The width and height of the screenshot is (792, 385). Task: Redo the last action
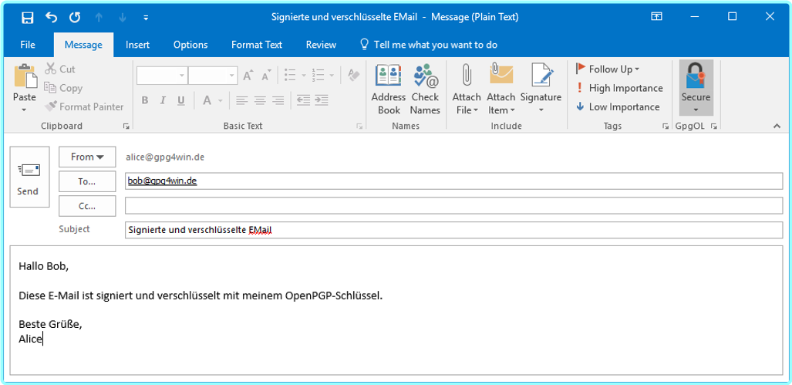pyautogui.click(x=75, y=17)
